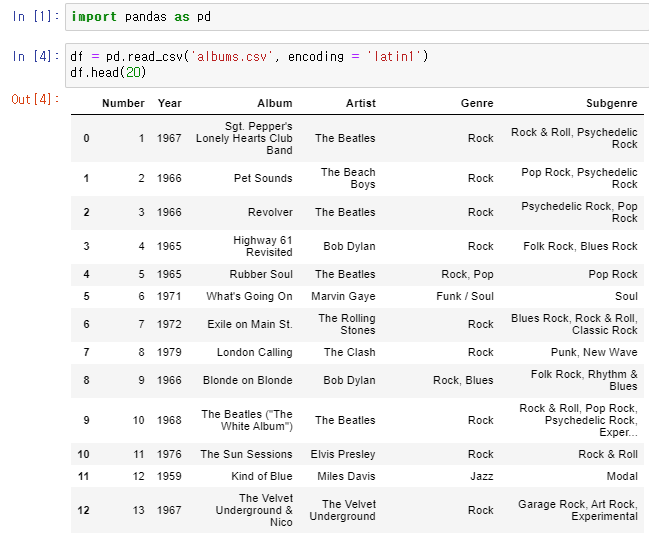Viewport: 649px width, 533px height.
Task: Click the Artist column header
Action: [x=361, y=103]
